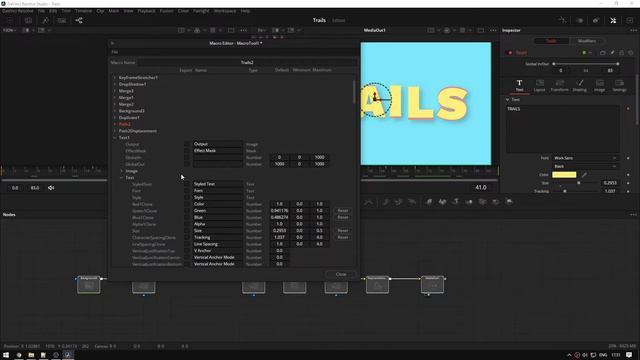Open File Explorer from the taskbar
This screenshot has width=640, height=360.
click(31, 355)
